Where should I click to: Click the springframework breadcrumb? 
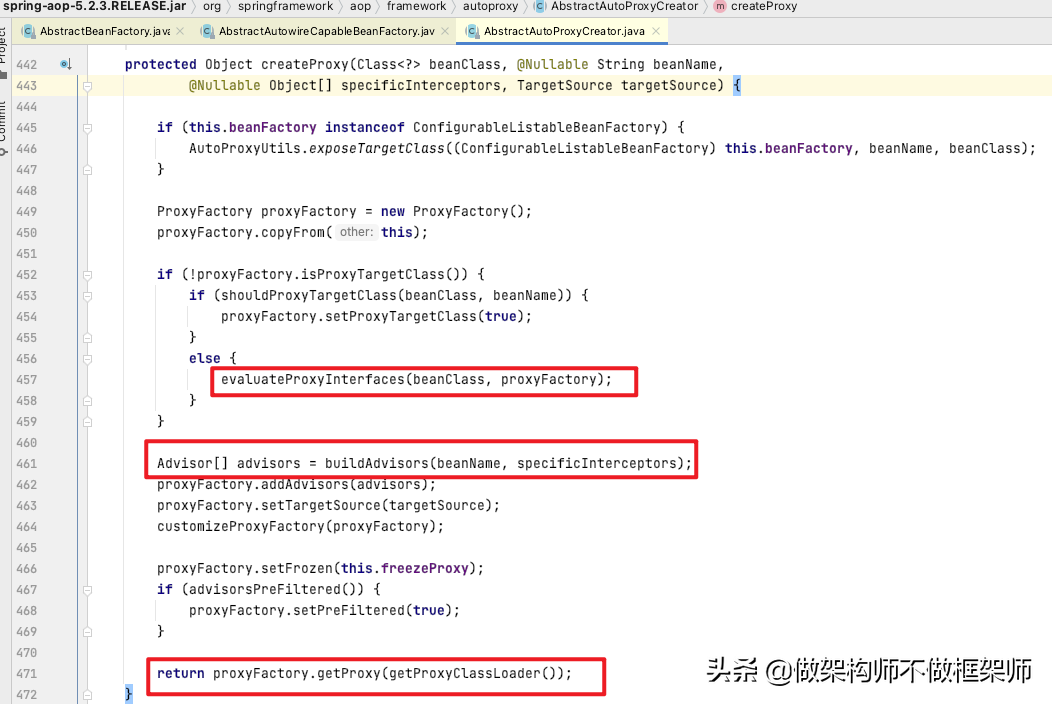(285, 6)
